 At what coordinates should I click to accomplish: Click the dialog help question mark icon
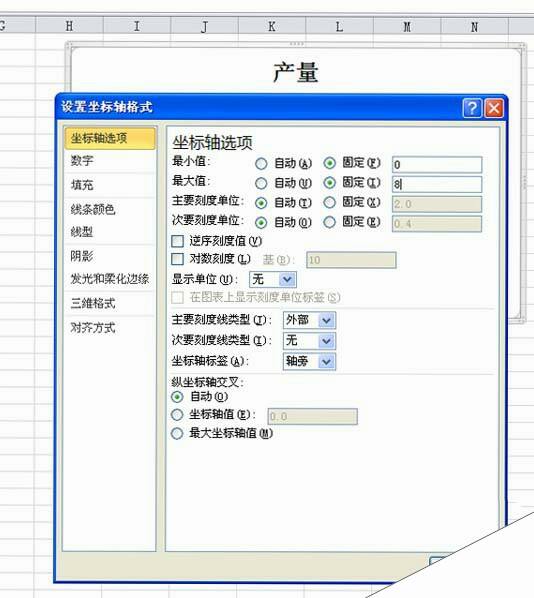point(472,108)
